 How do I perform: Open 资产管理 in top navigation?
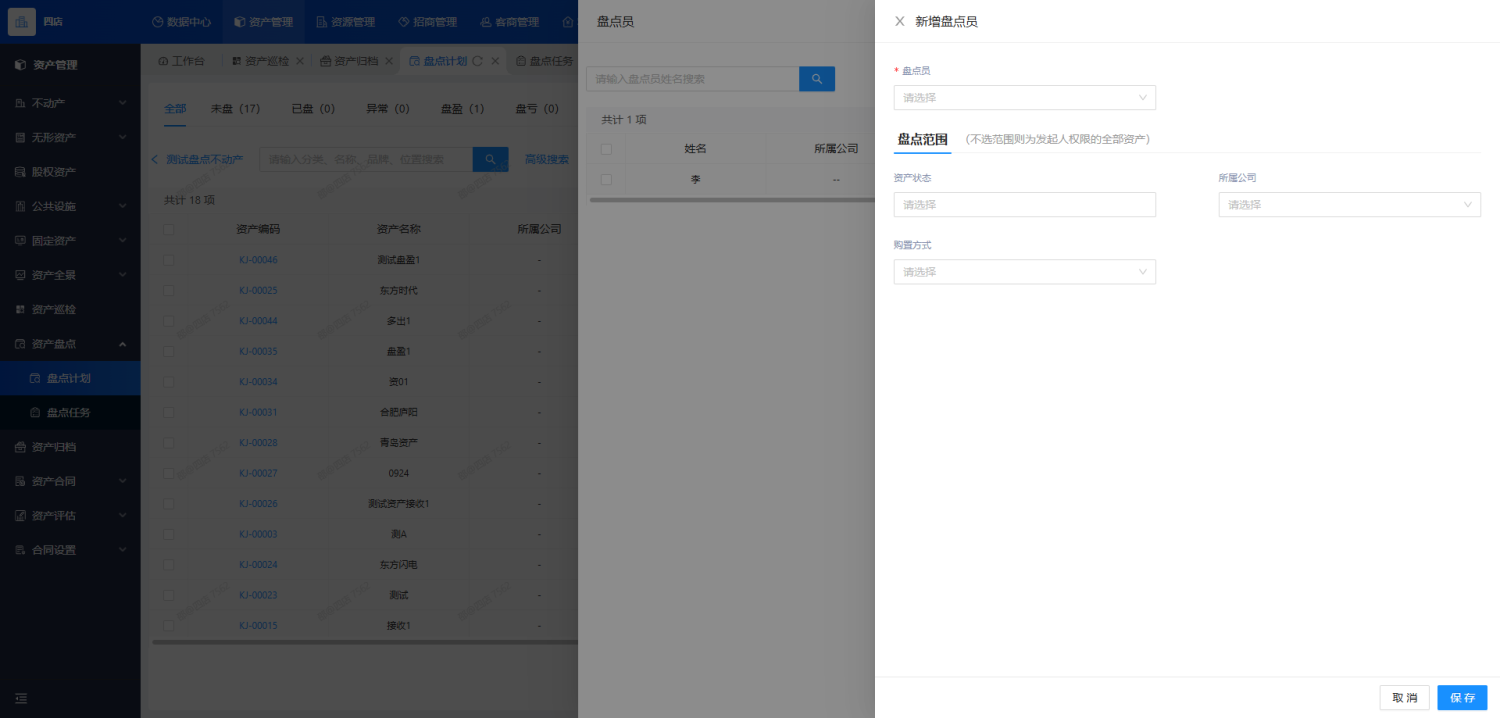click(263, 22)
